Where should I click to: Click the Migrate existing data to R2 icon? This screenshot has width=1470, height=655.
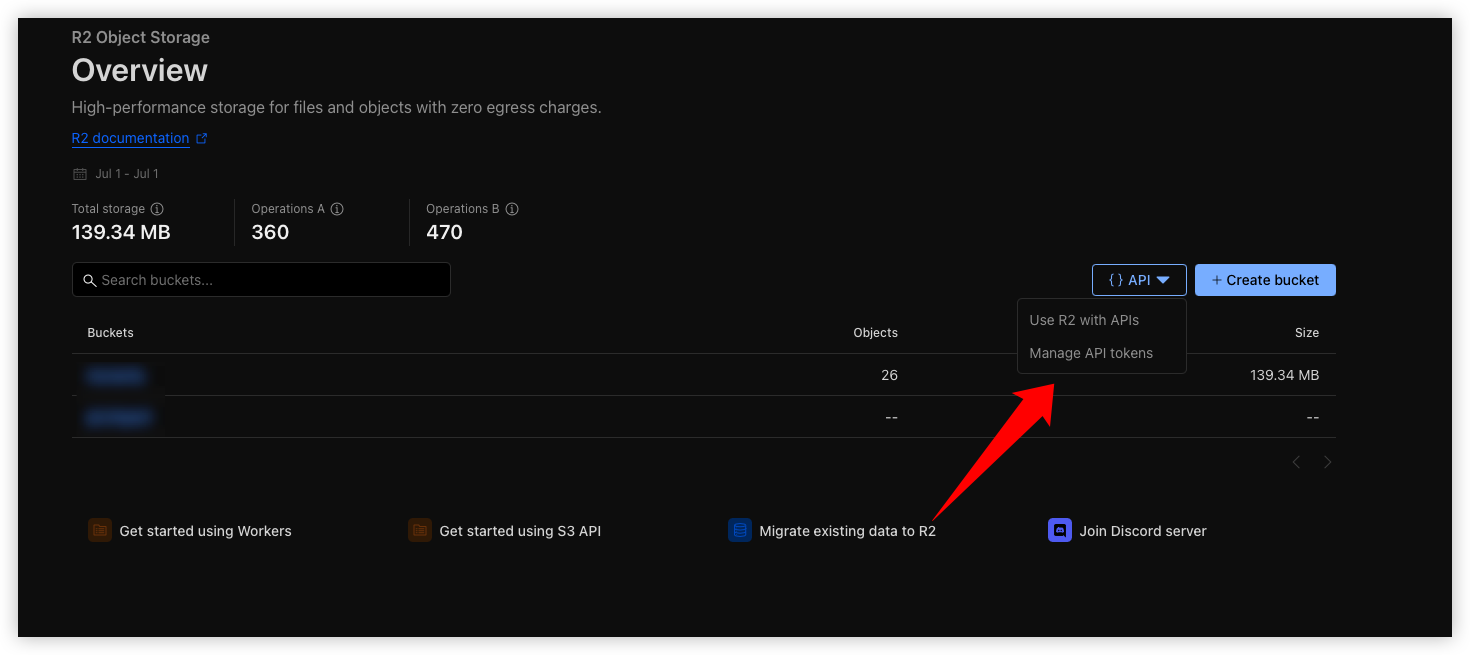(x=740, y=531)
